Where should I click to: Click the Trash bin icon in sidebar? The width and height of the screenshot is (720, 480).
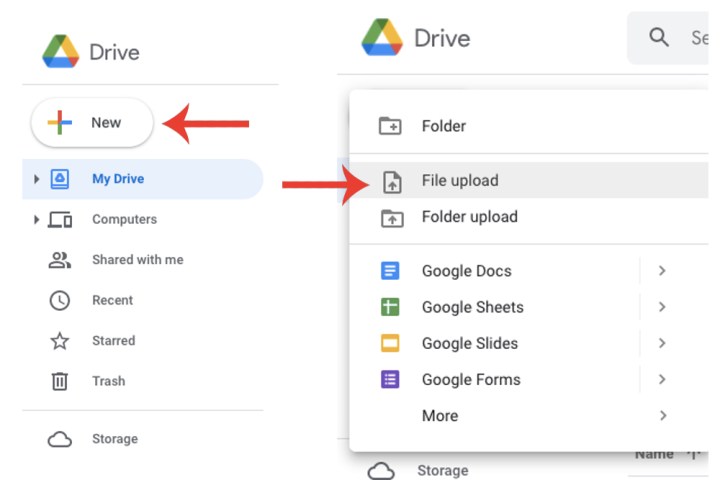point(60,381)
